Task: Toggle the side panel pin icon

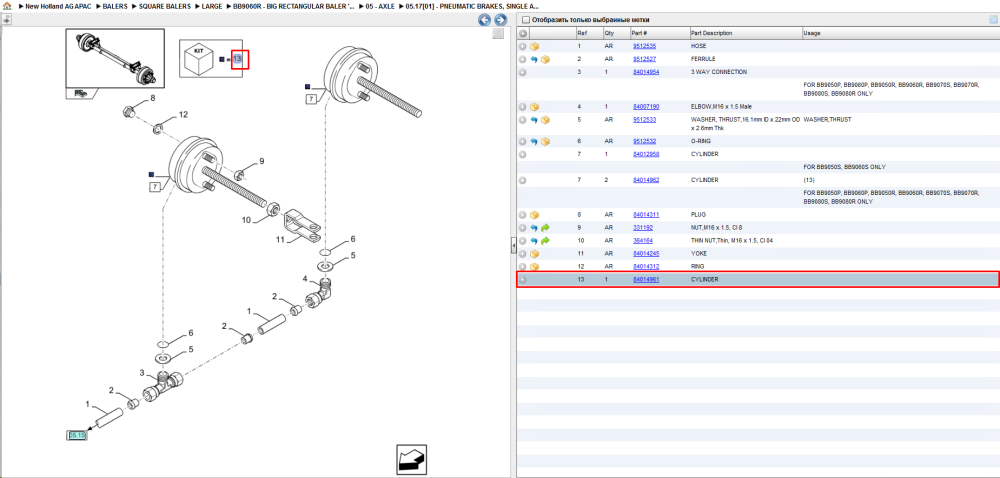Action: [6, 19]
